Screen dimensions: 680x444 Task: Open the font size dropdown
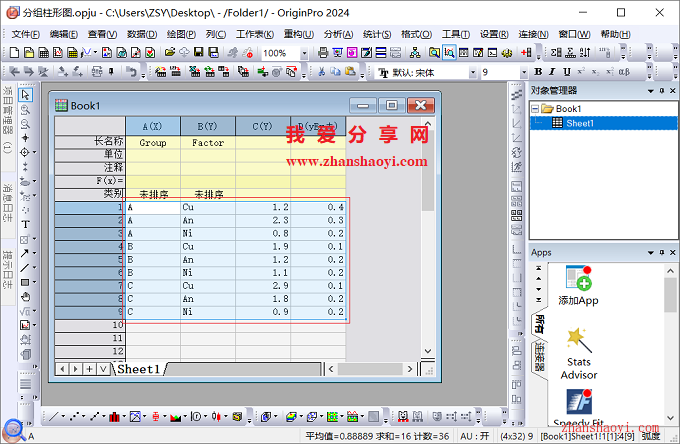point(524,72)
